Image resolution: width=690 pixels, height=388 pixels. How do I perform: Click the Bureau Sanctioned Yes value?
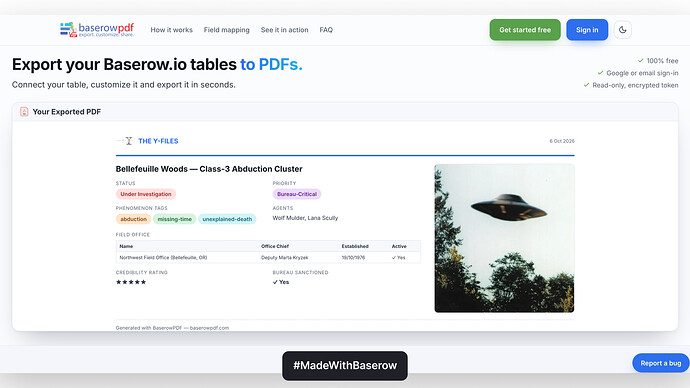click(x=281, y=282)
